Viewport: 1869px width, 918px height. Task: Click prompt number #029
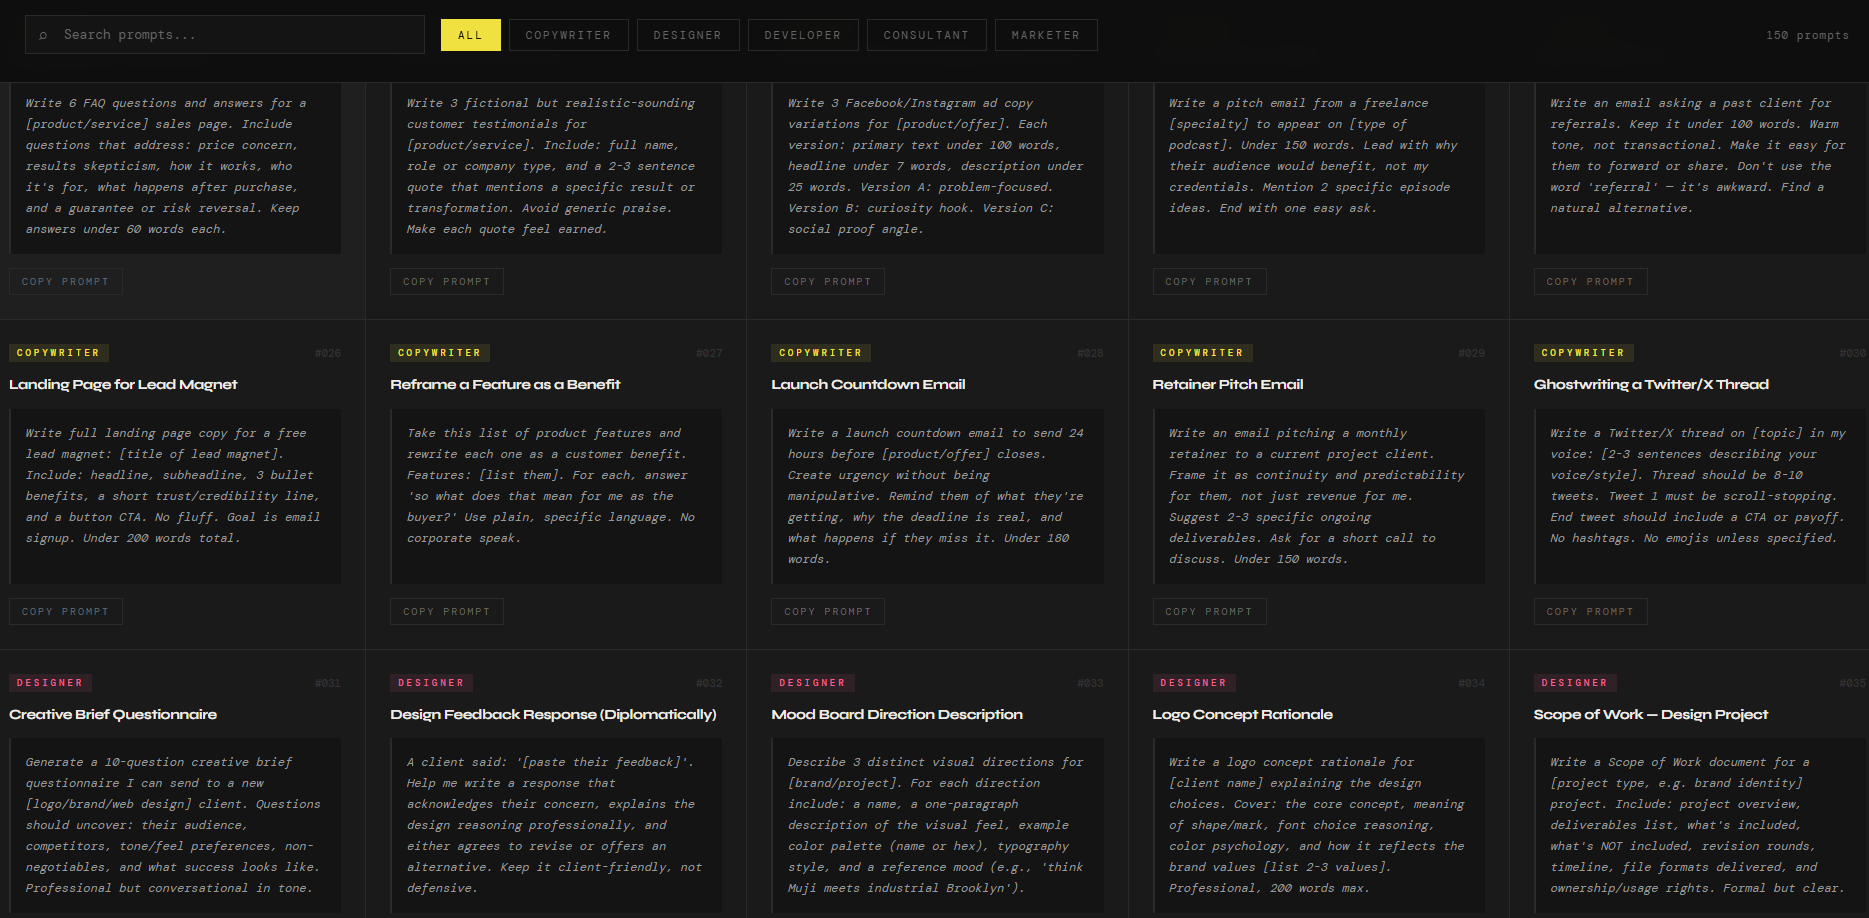point(1471,354)
